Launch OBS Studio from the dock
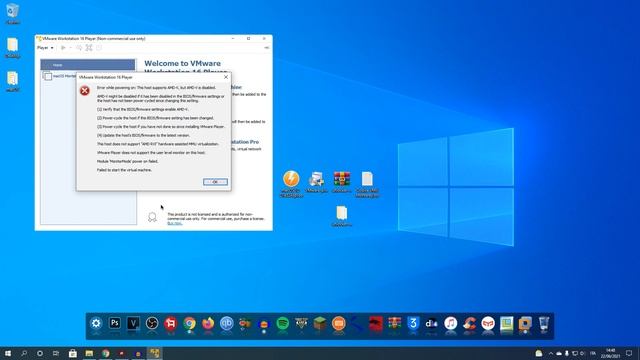The height and width of the screenshot is (360, 640). click(x=152, y=323)
